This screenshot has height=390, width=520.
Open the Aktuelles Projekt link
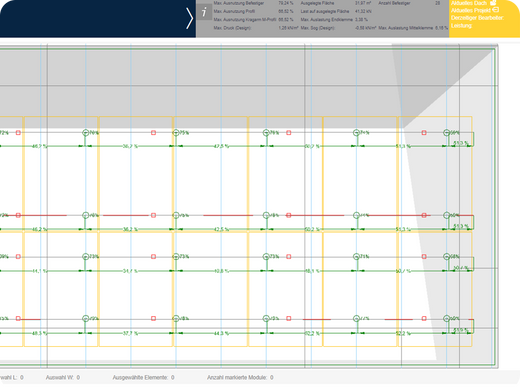click(x=471, y=10)
